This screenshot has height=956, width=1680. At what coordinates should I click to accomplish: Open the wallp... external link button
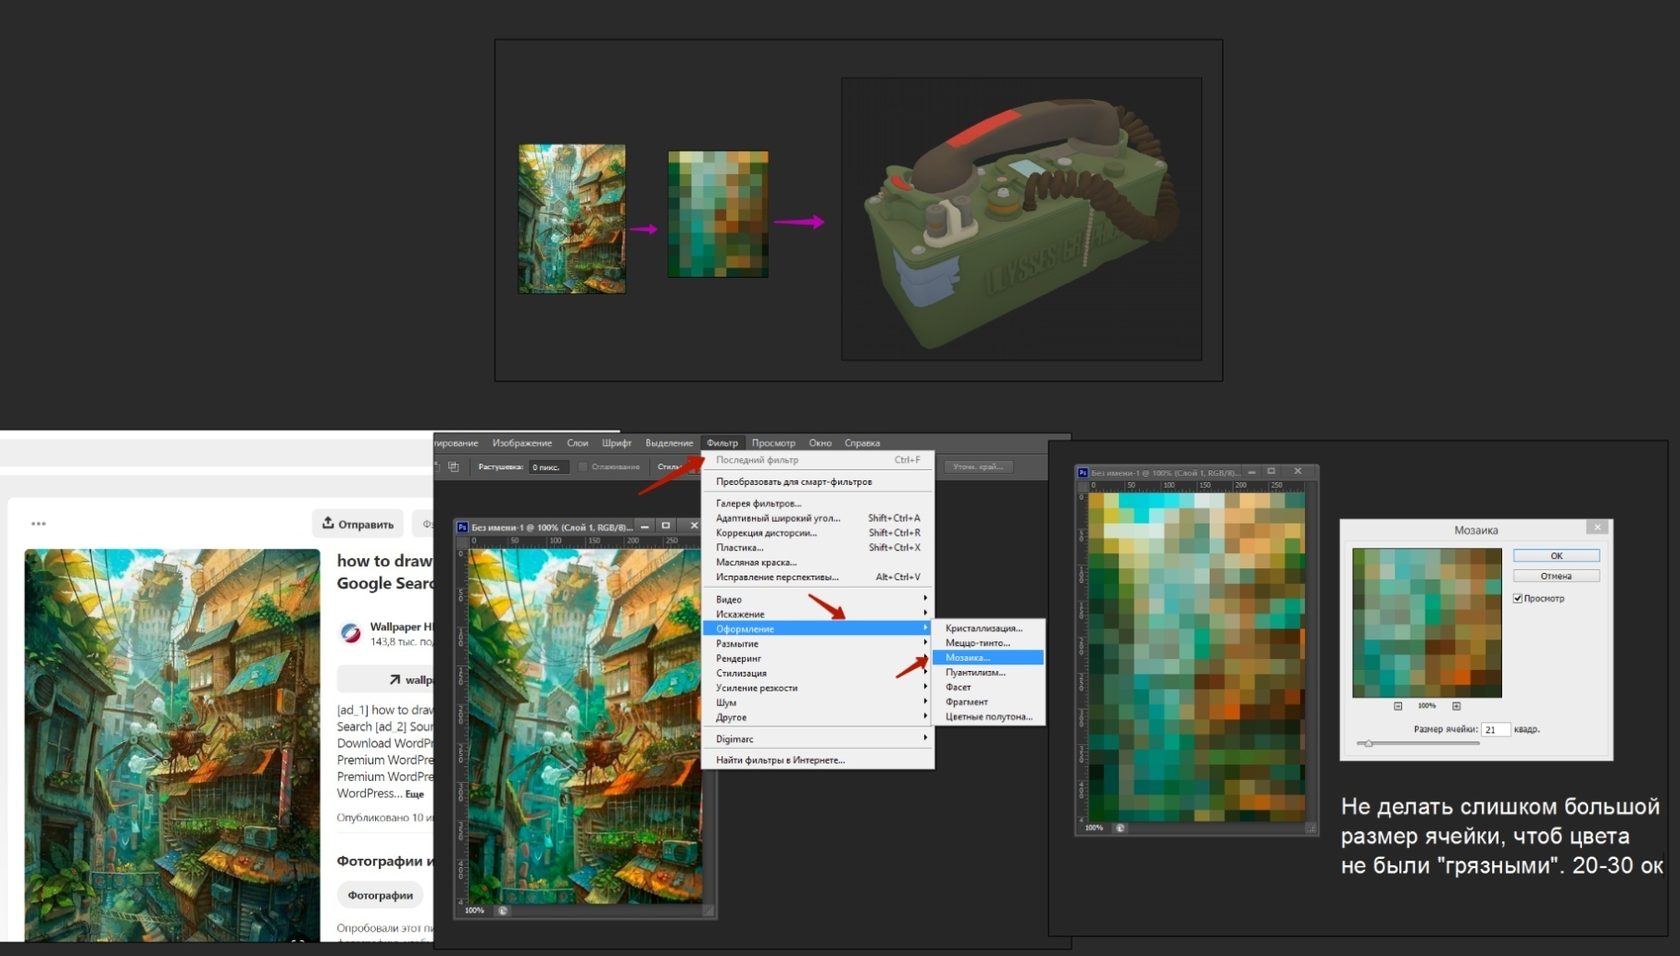(386, 679)
